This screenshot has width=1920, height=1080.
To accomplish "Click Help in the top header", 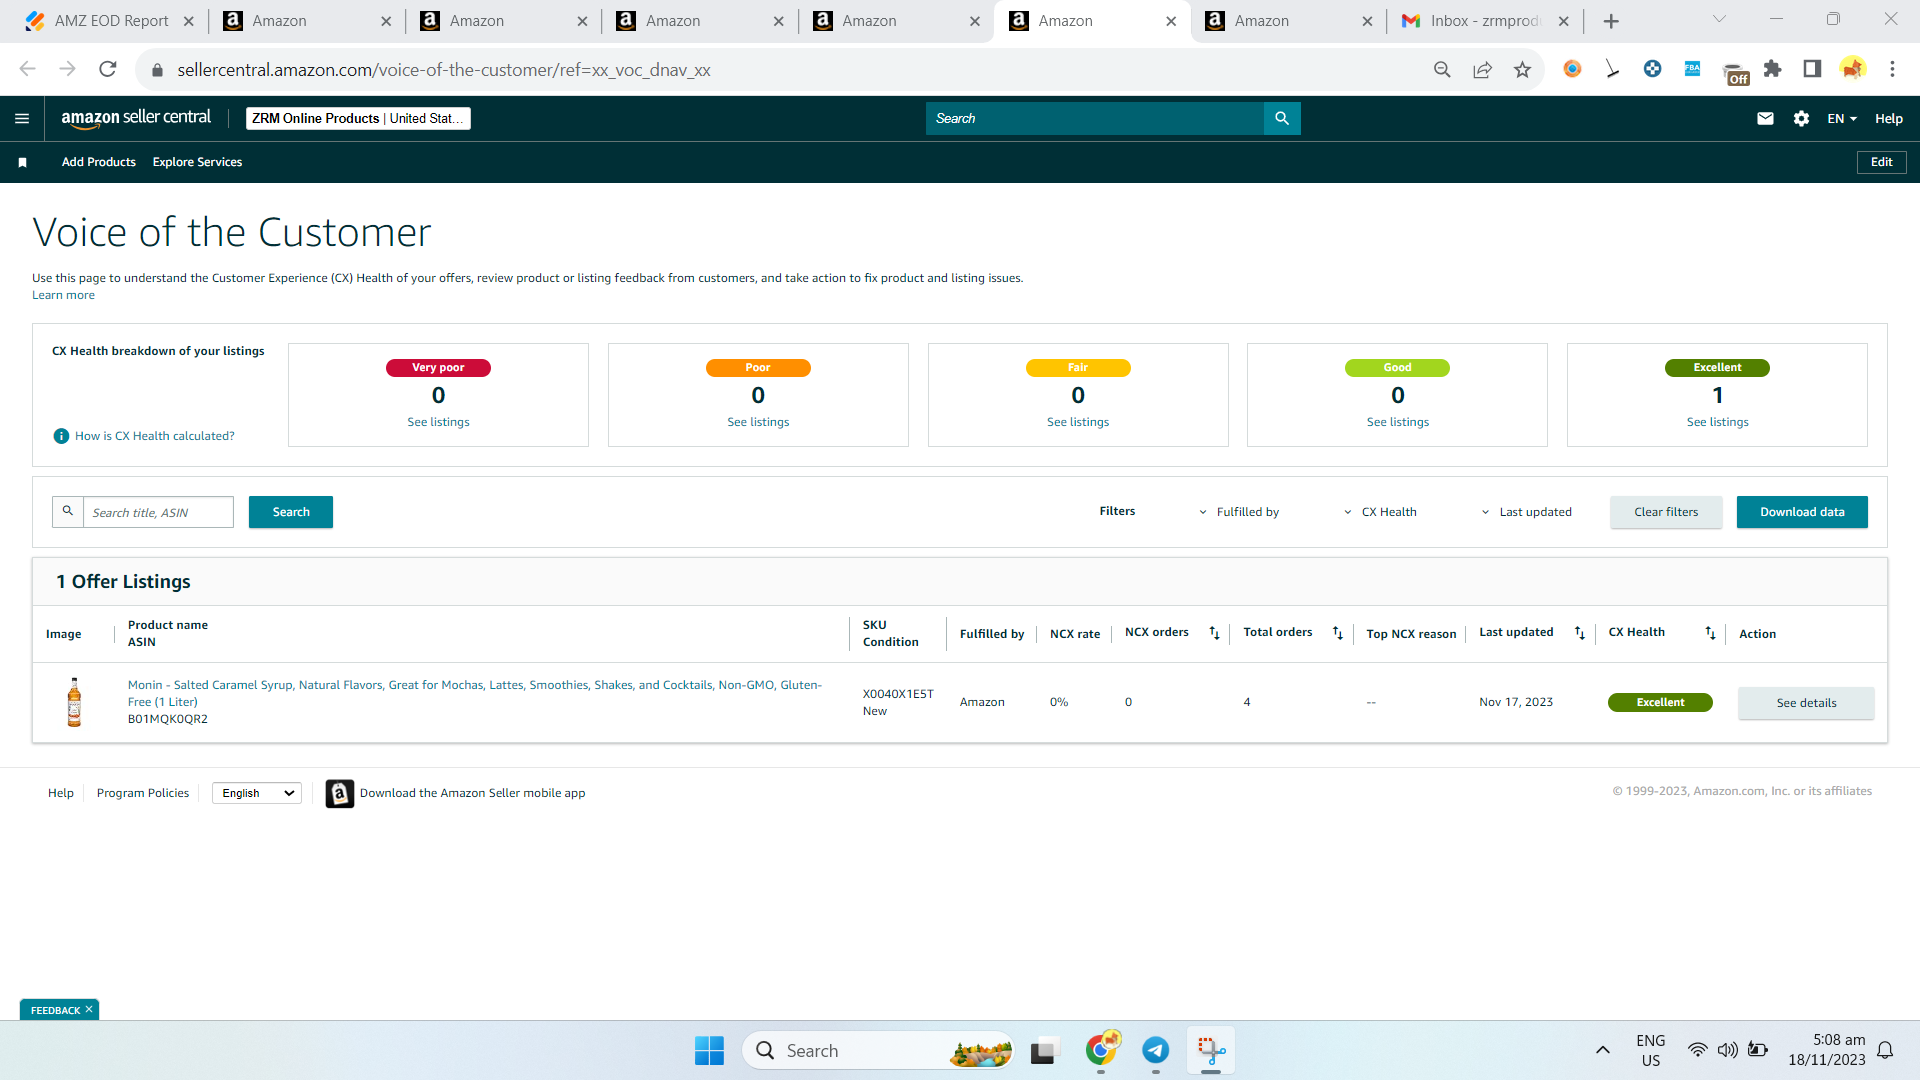I will [x=1888, y=118].
